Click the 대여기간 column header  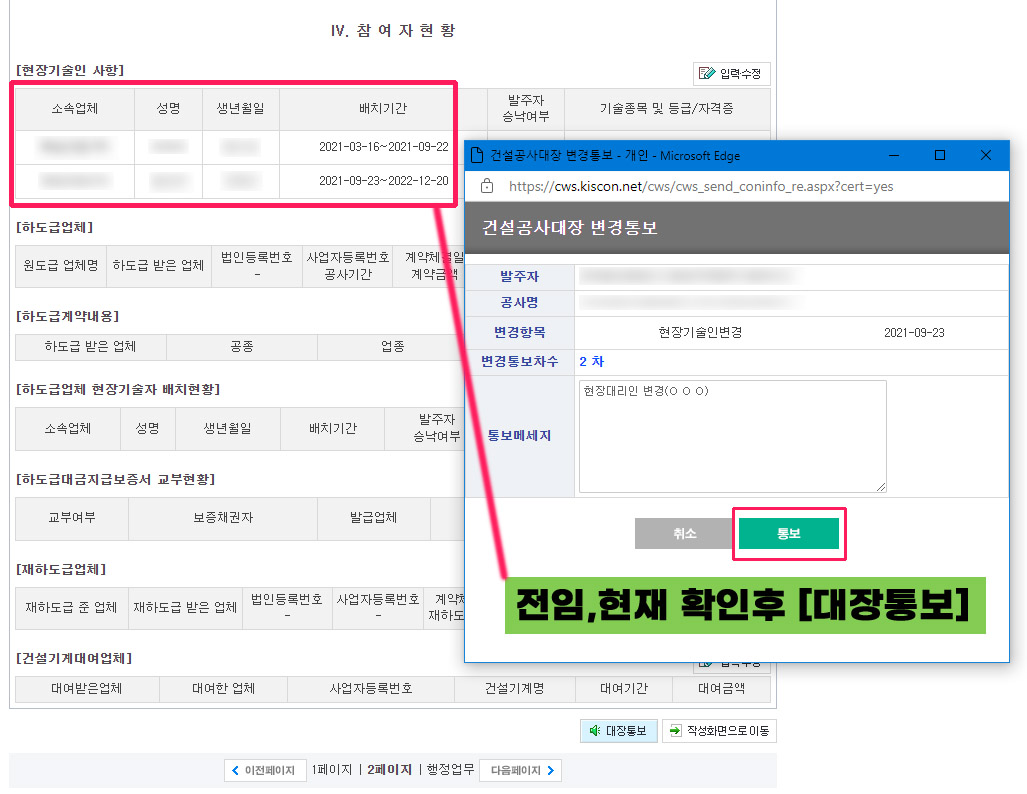(624, 689)
